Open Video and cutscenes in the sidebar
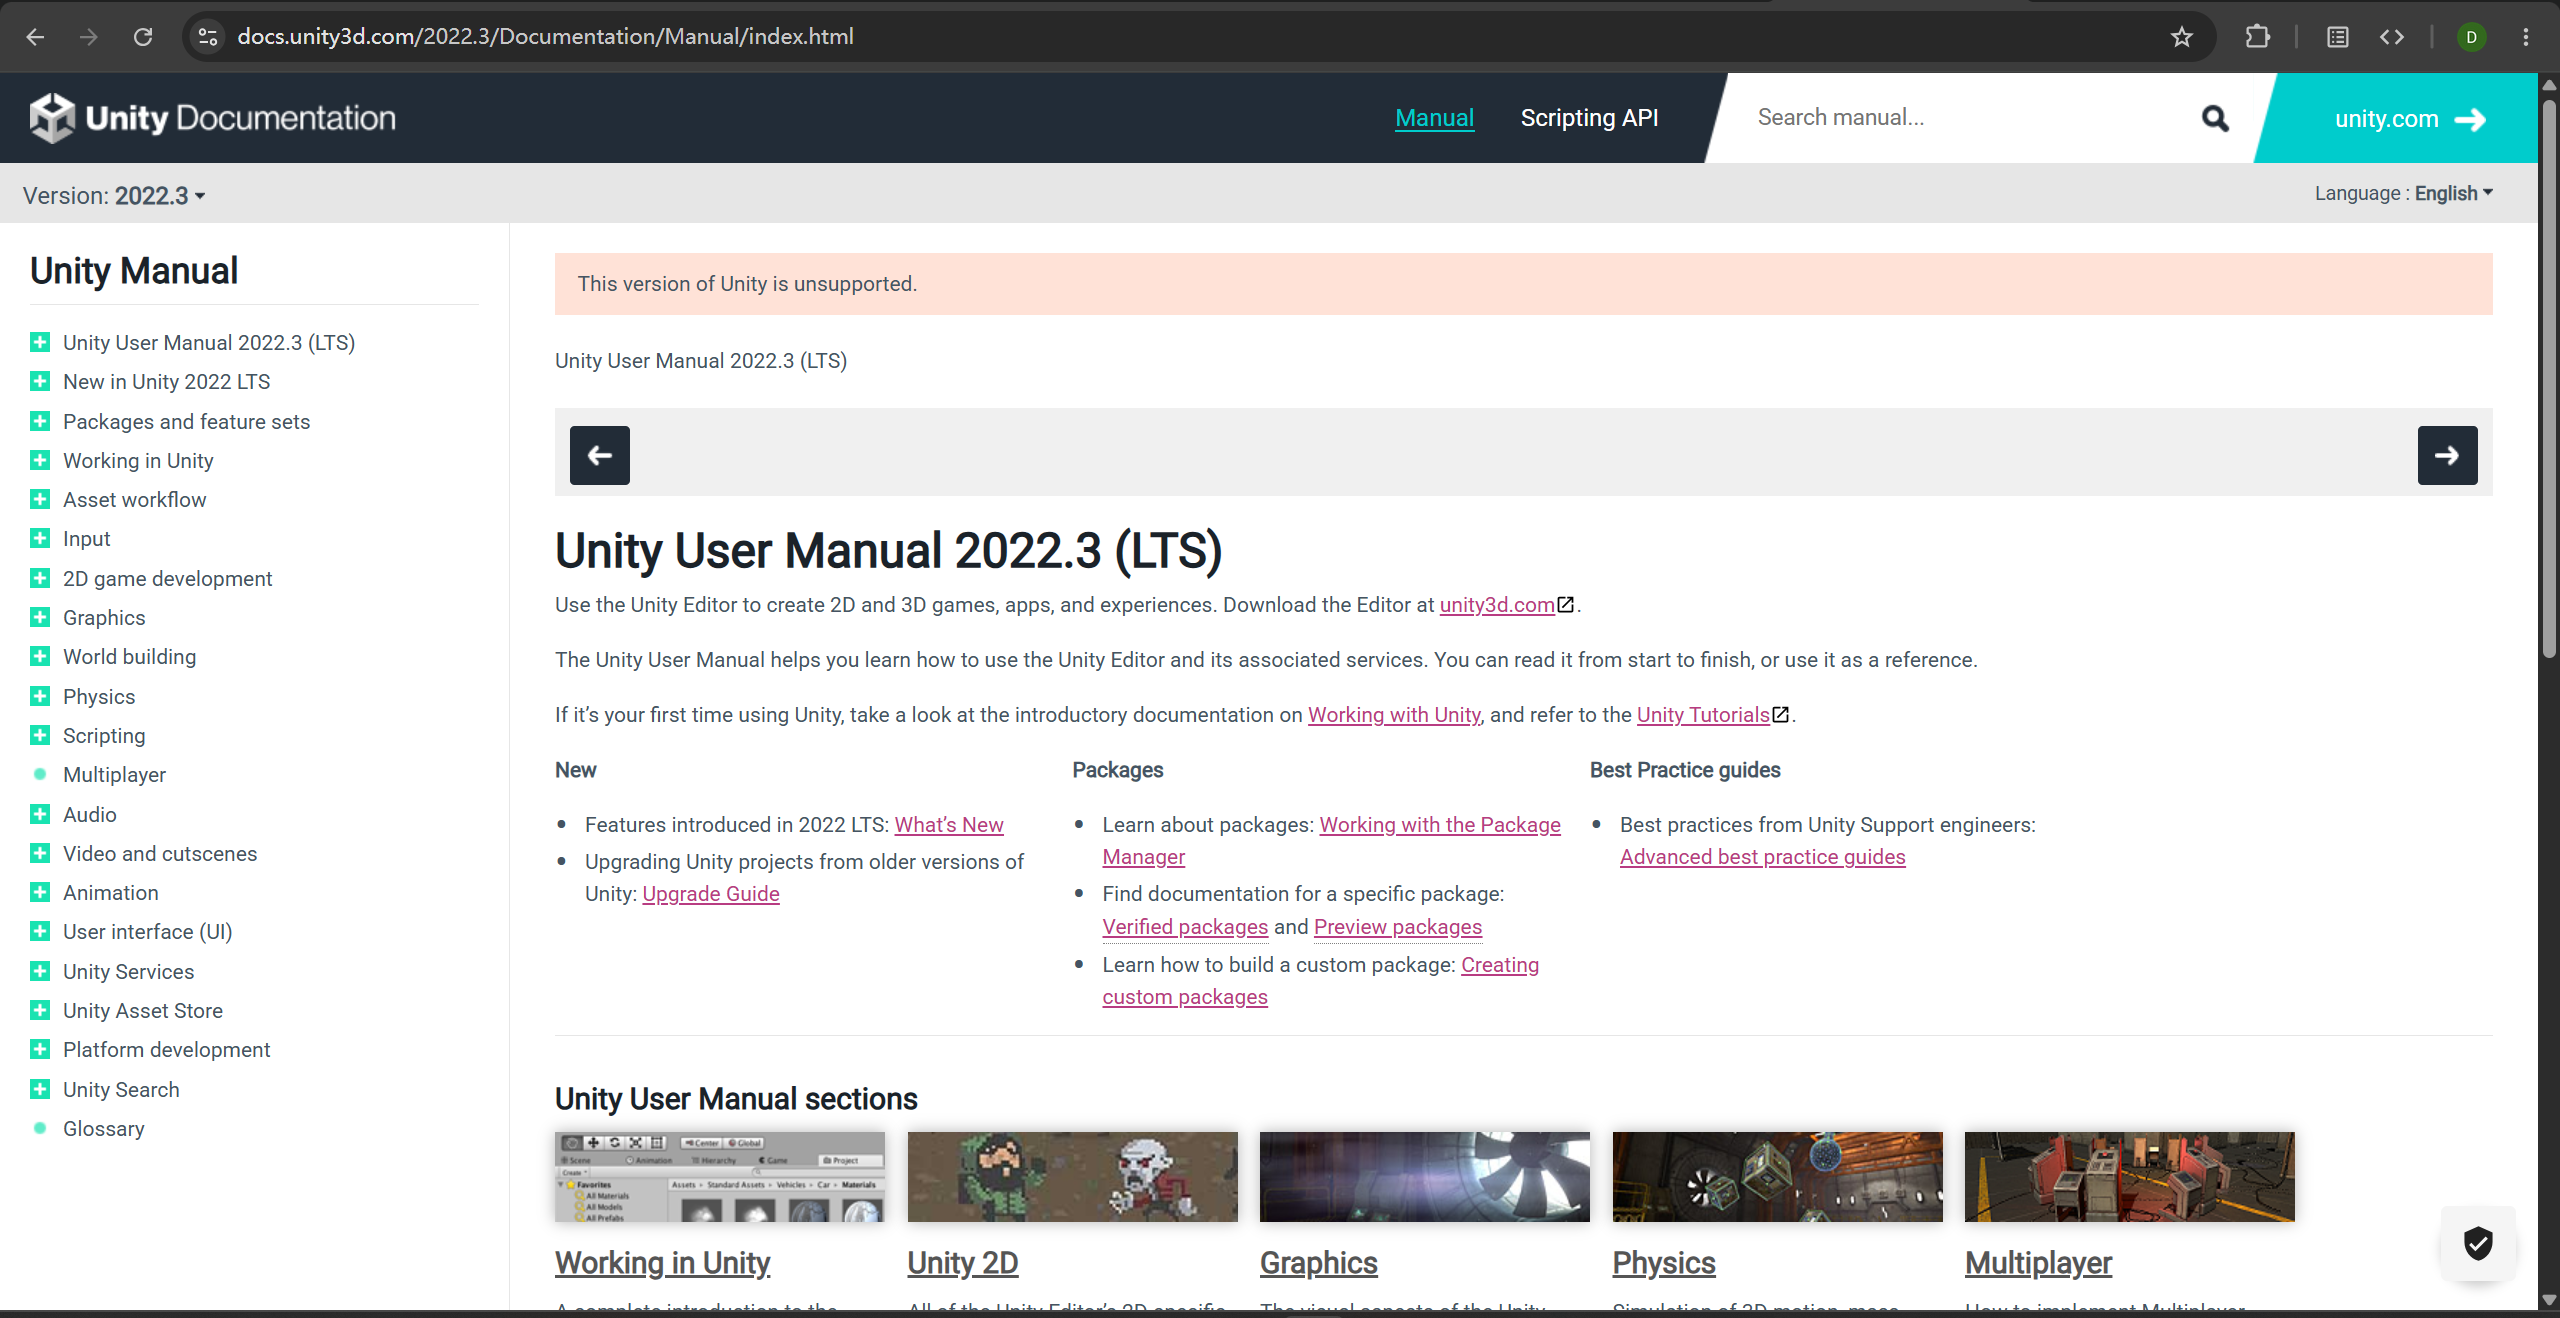The height and width of the screenshot is (1318, 2560). coord(160,853)
